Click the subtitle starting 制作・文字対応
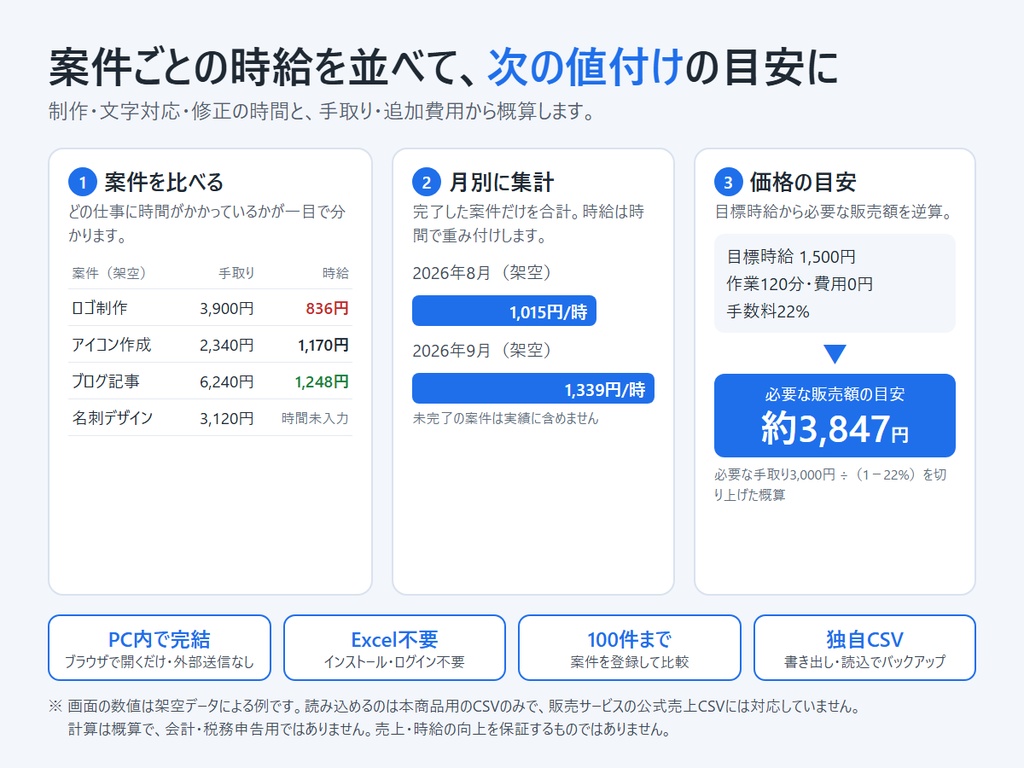This screenshot has width=1024, height=768. pos(321,111)
